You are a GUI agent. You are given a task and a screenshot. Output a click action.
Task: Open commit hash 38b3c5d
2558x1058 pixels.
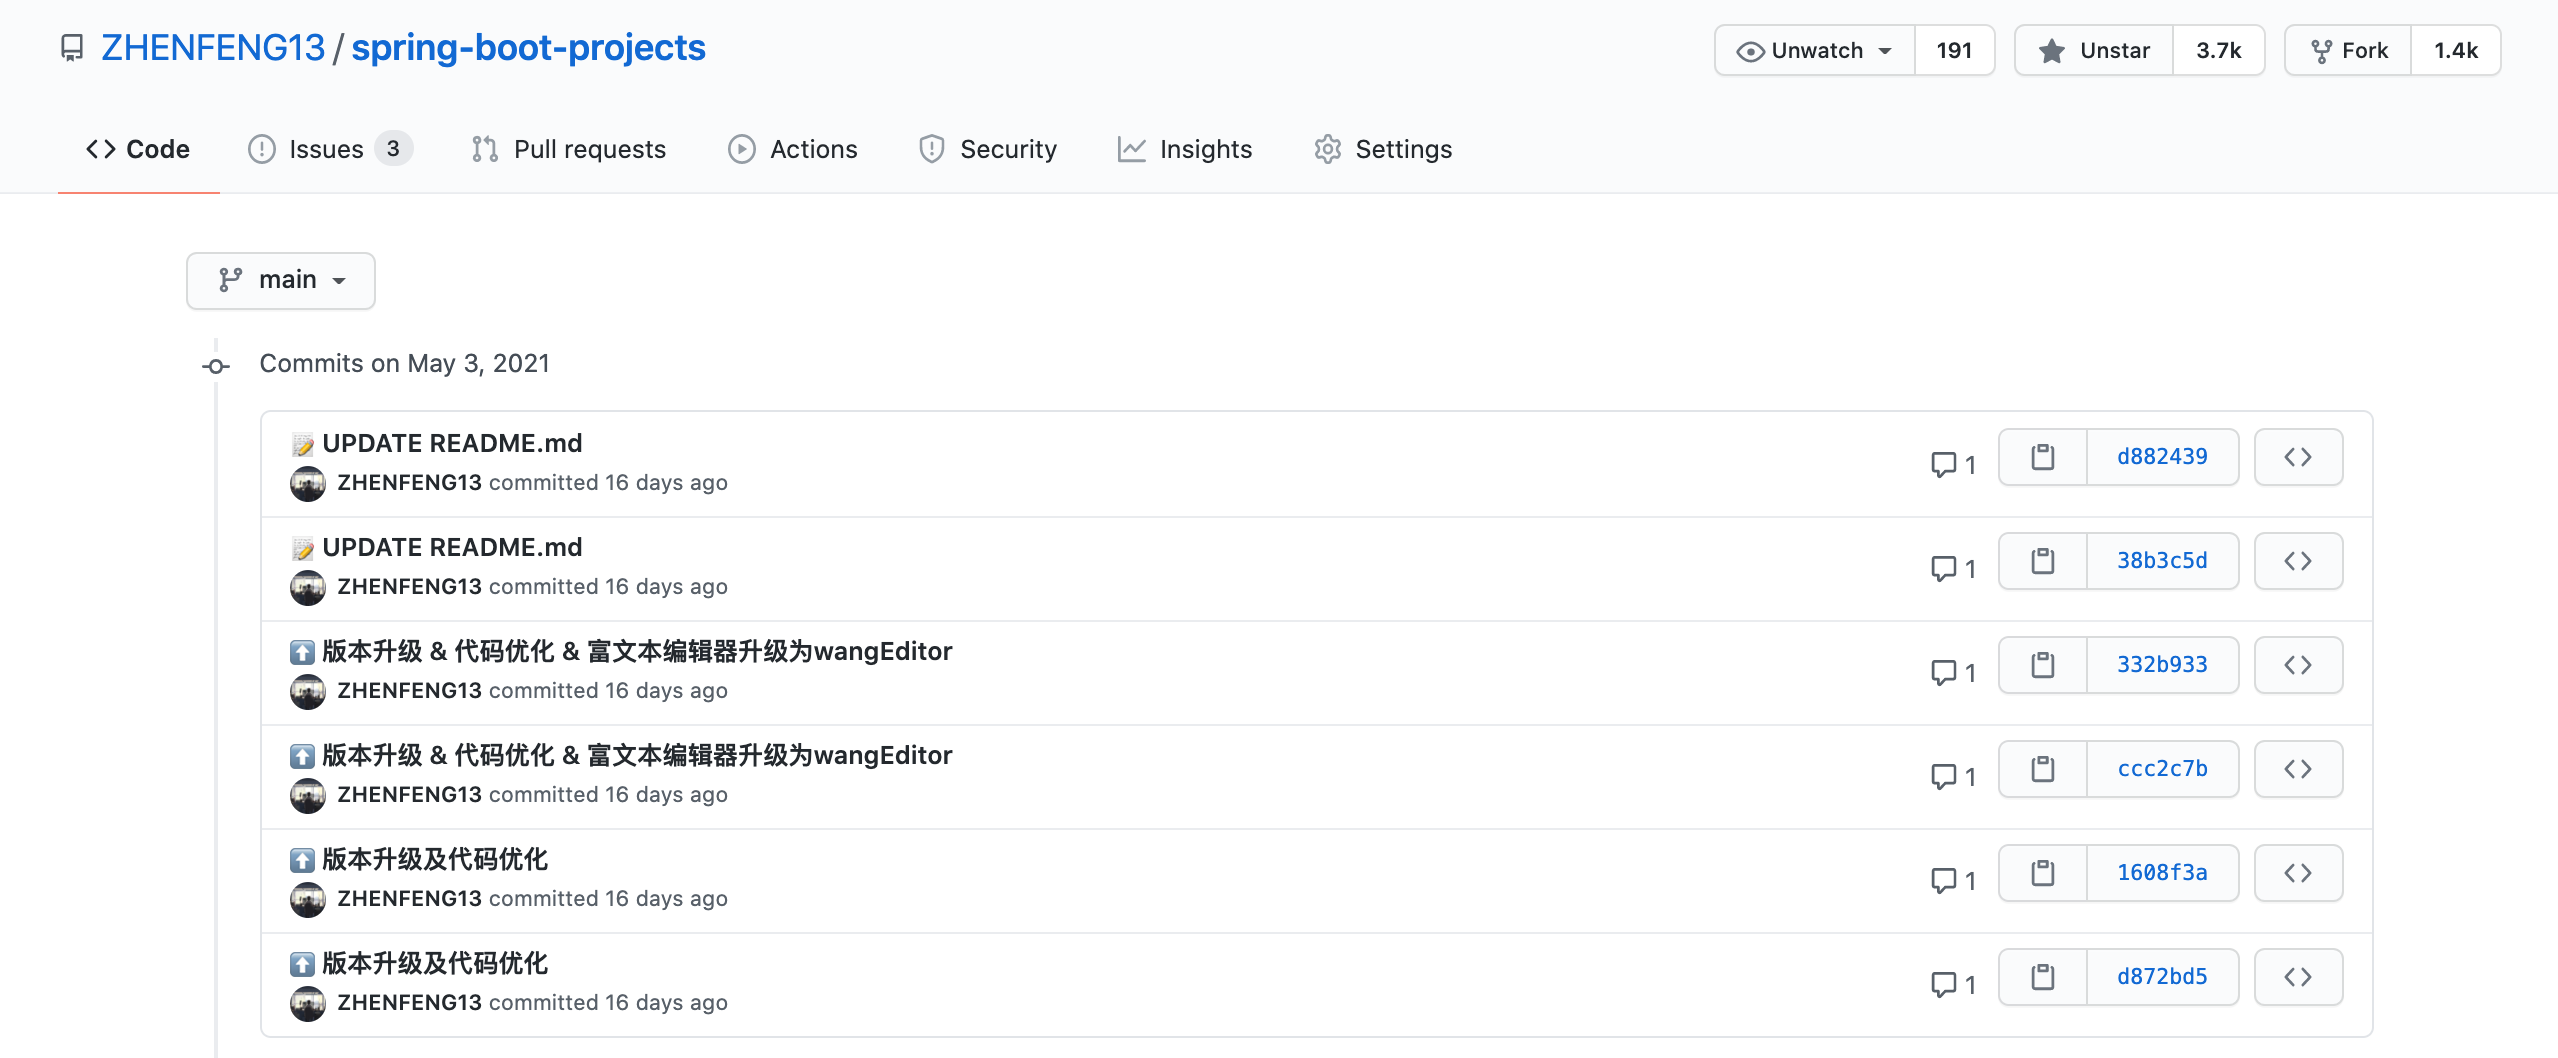pos(2162,561)
